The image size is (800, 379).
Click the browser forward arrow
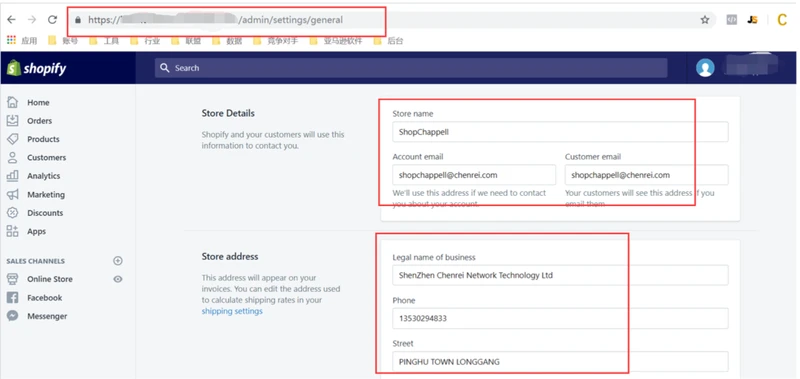(x=32, y=20)
